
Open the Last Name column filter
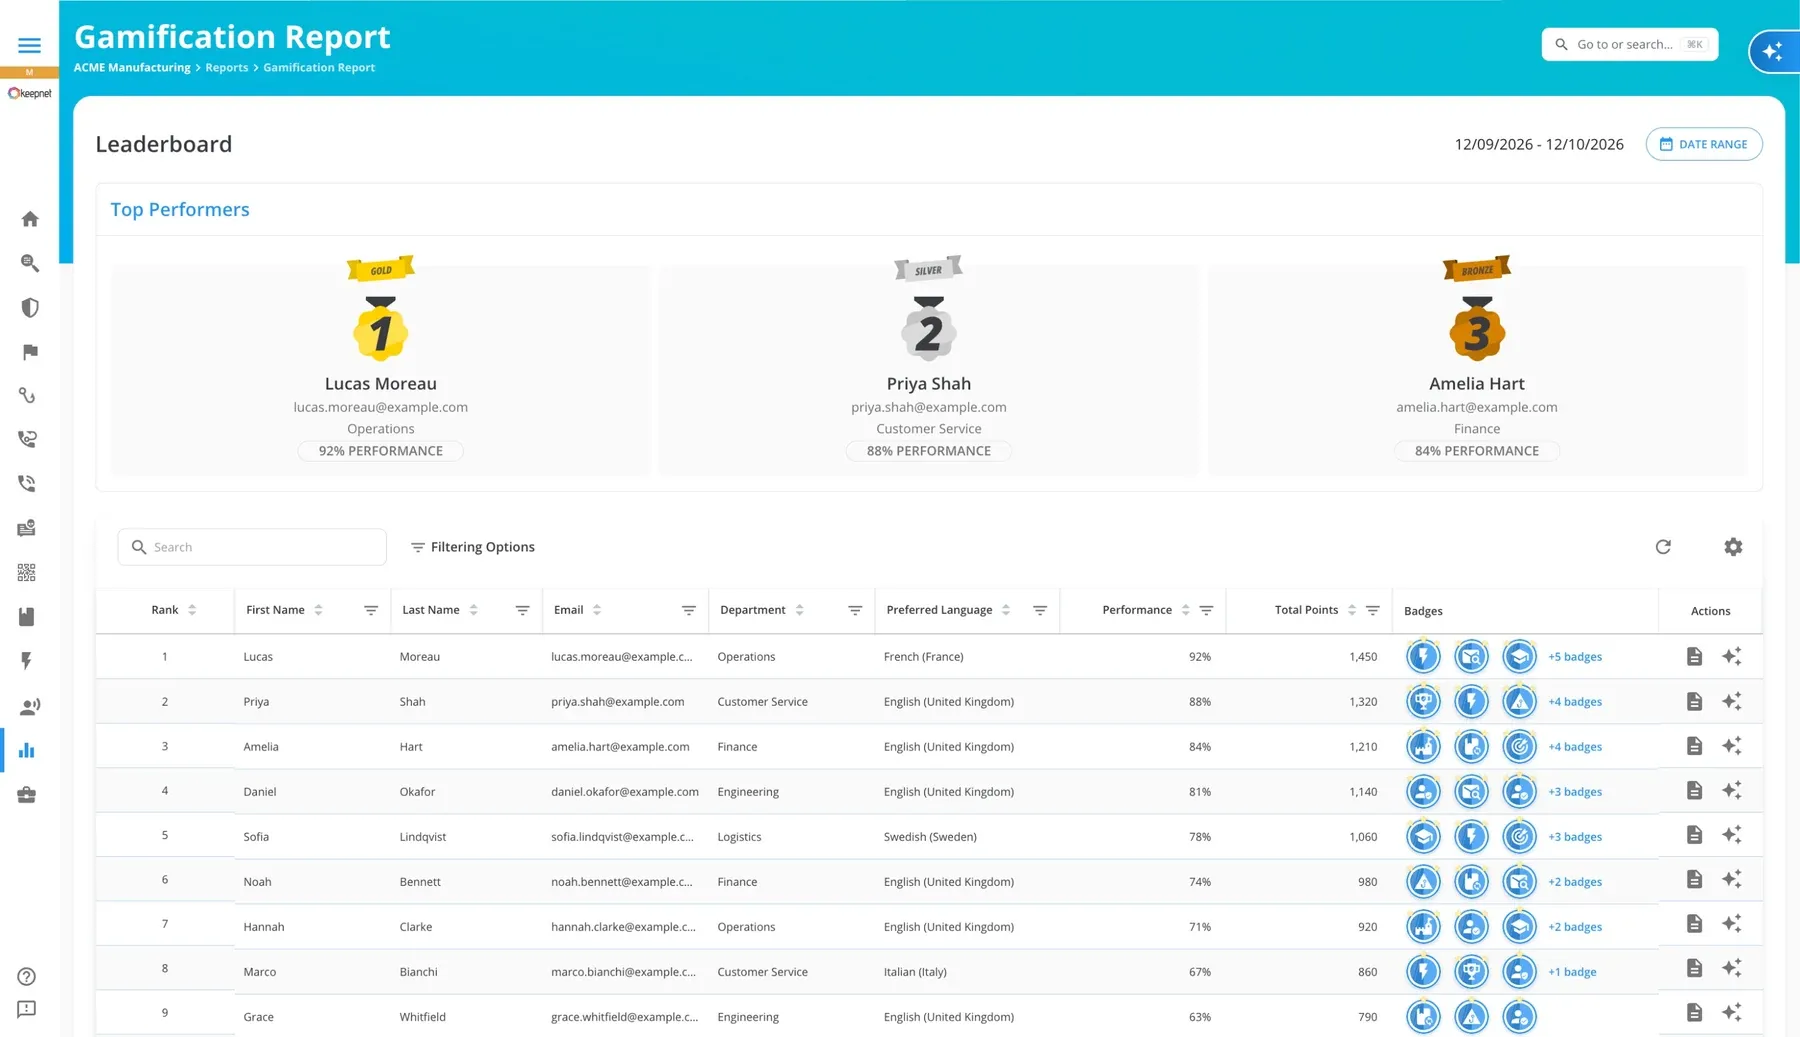pyautogui.click(x=522, y=610)
